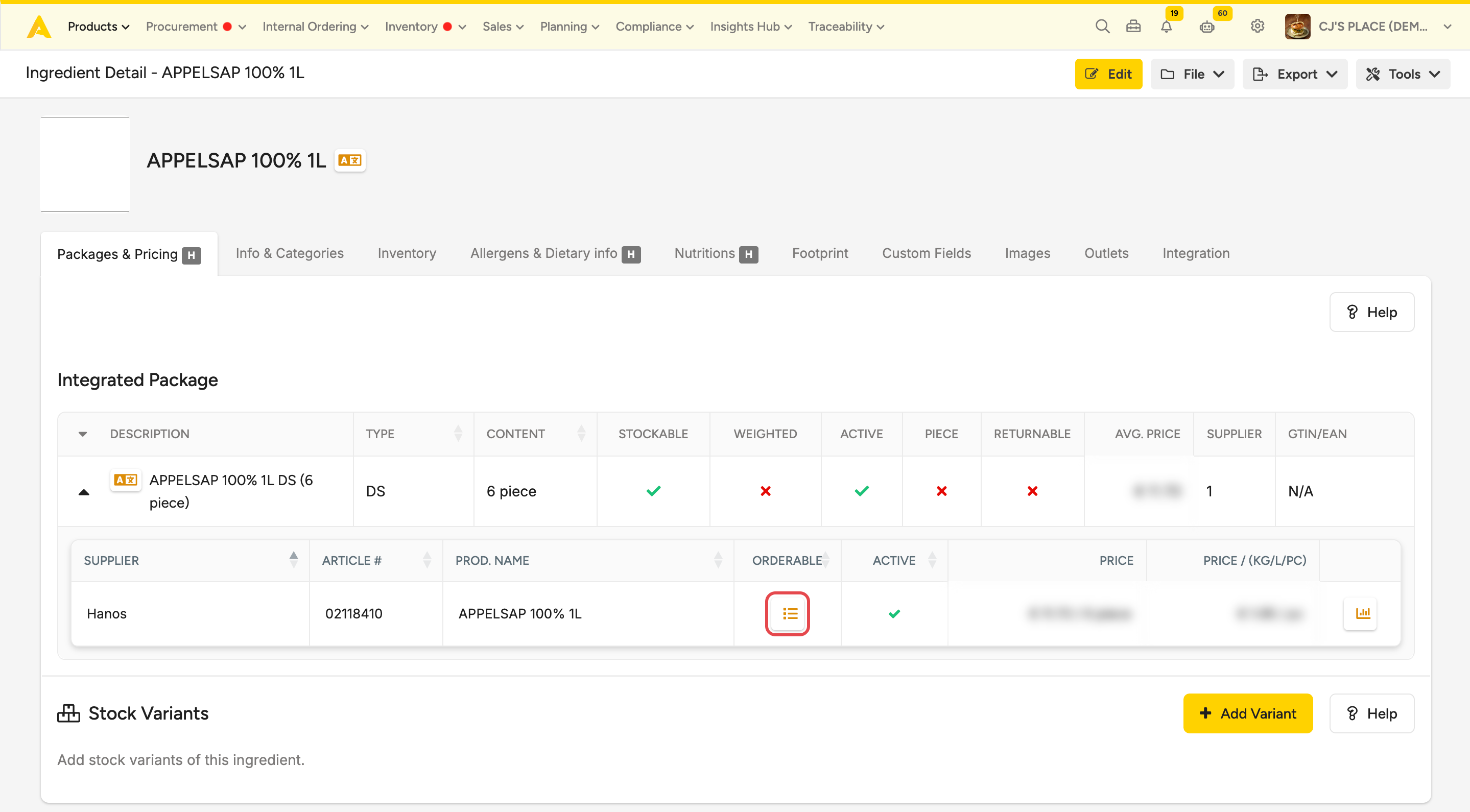The width and height of the screenshot is (1470, 812).
Task: Go to the Outlets tab
Action: click(1107, 254)
